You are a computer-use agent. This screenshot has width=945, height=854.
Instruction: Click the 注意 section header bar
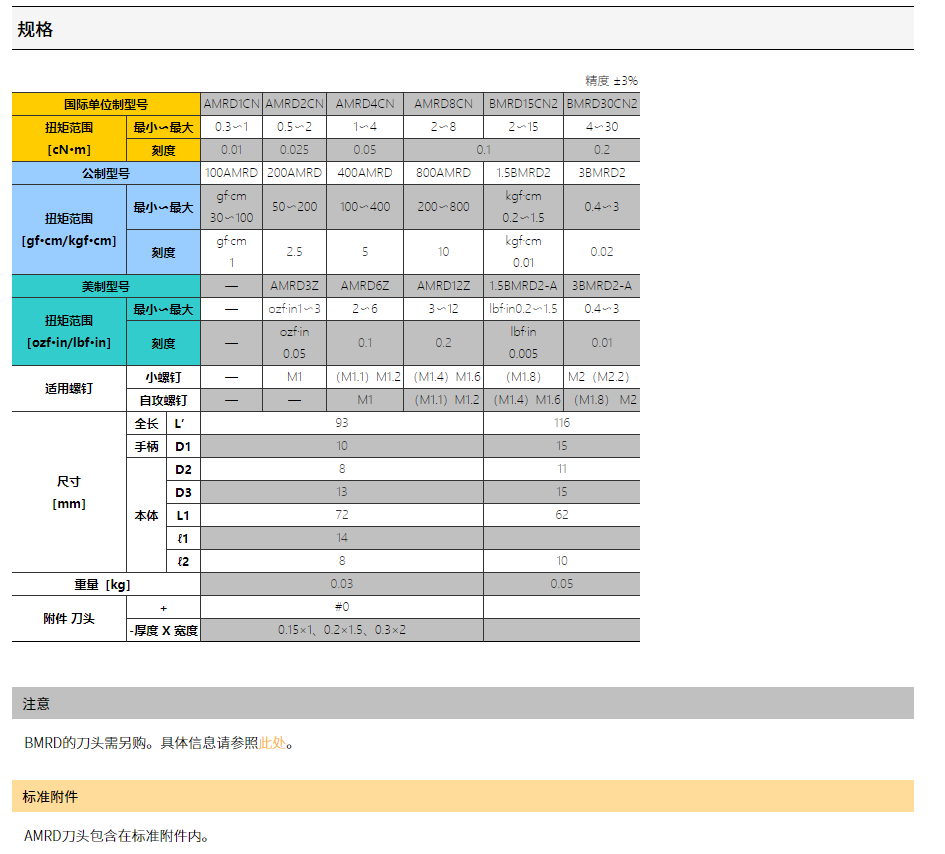point(462,703)
